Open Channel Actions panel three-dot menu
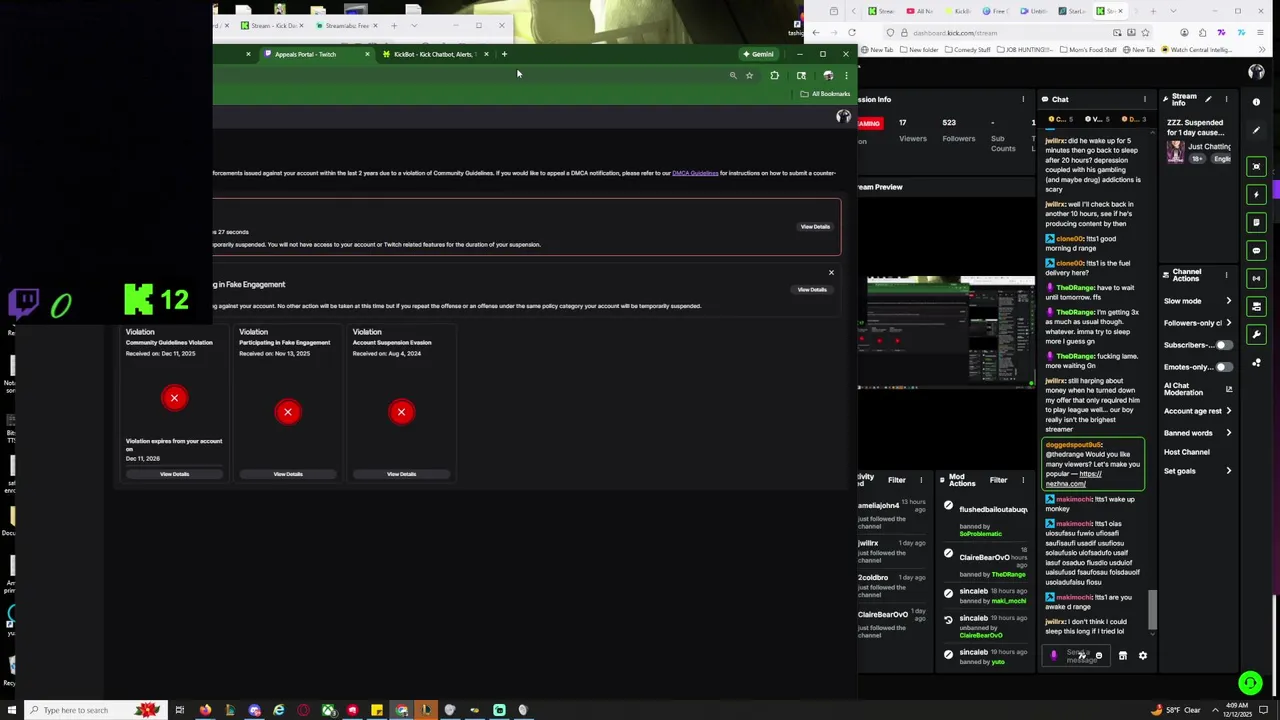1280x720 pixels. coord(1226,274)
